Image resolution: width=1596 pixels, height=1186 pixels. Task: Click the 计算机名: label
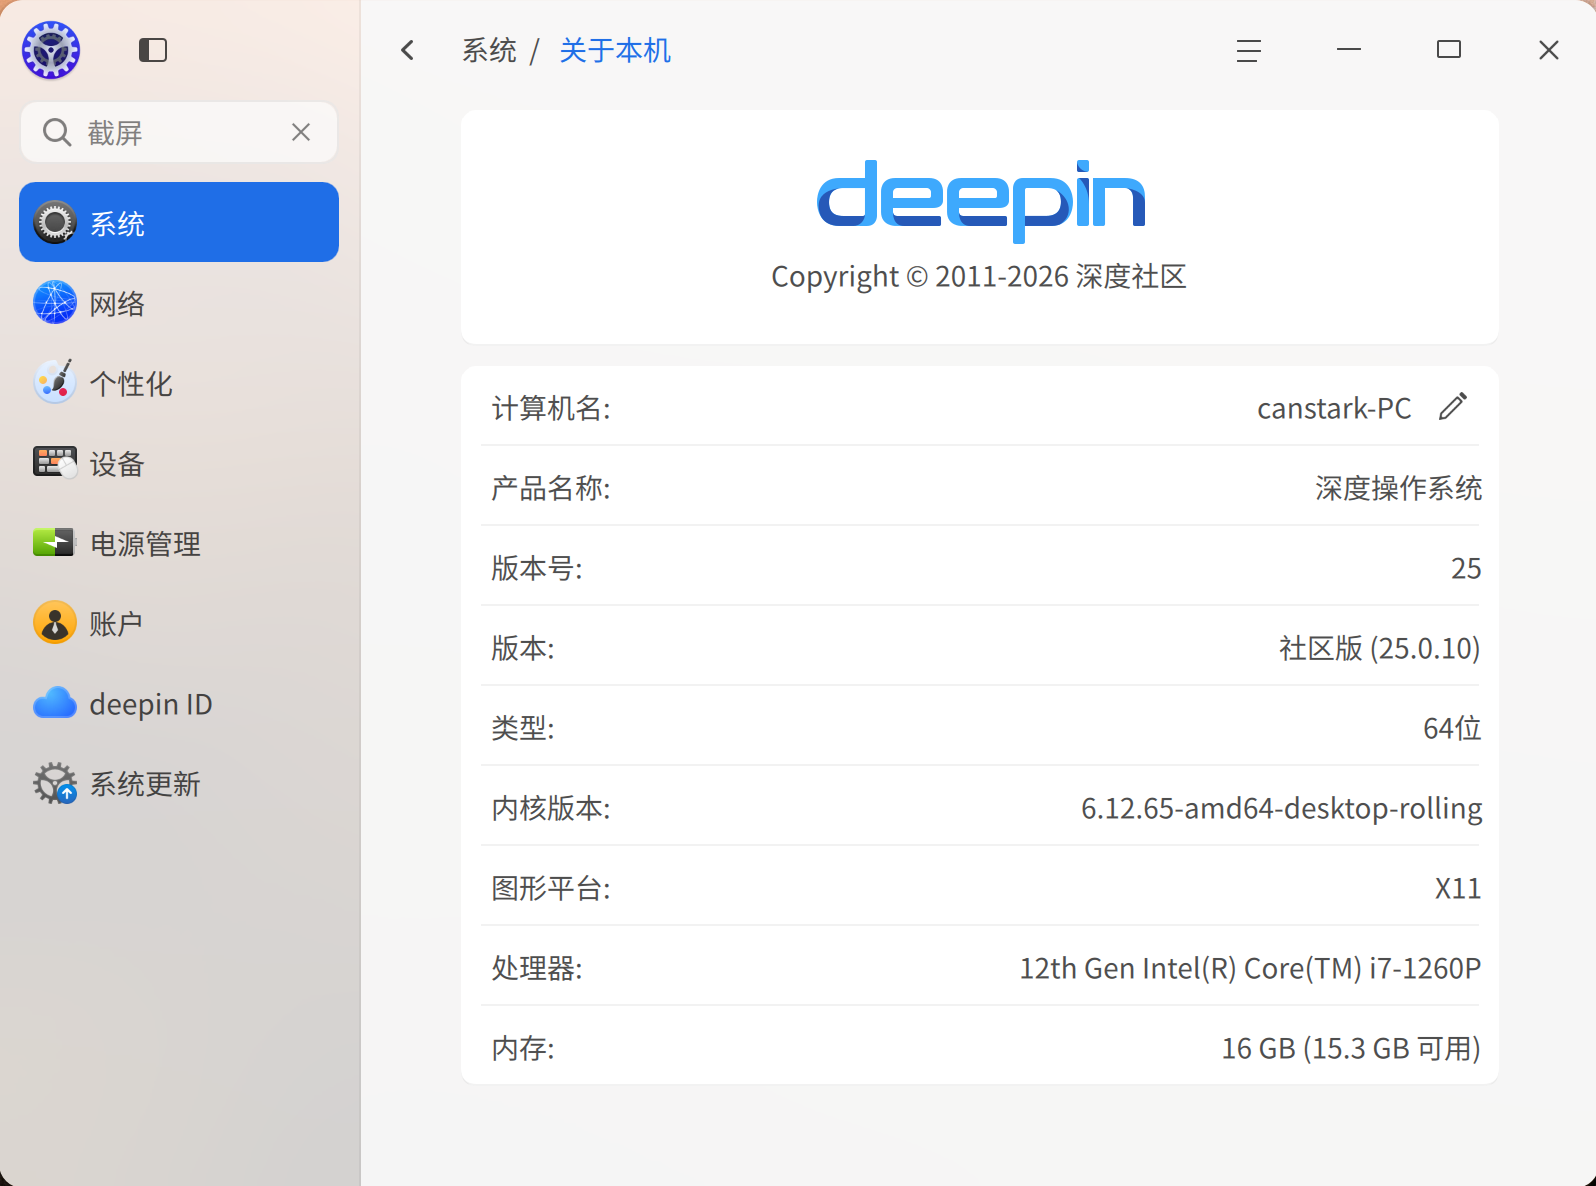pyautogui.click(x=551, y=408)
